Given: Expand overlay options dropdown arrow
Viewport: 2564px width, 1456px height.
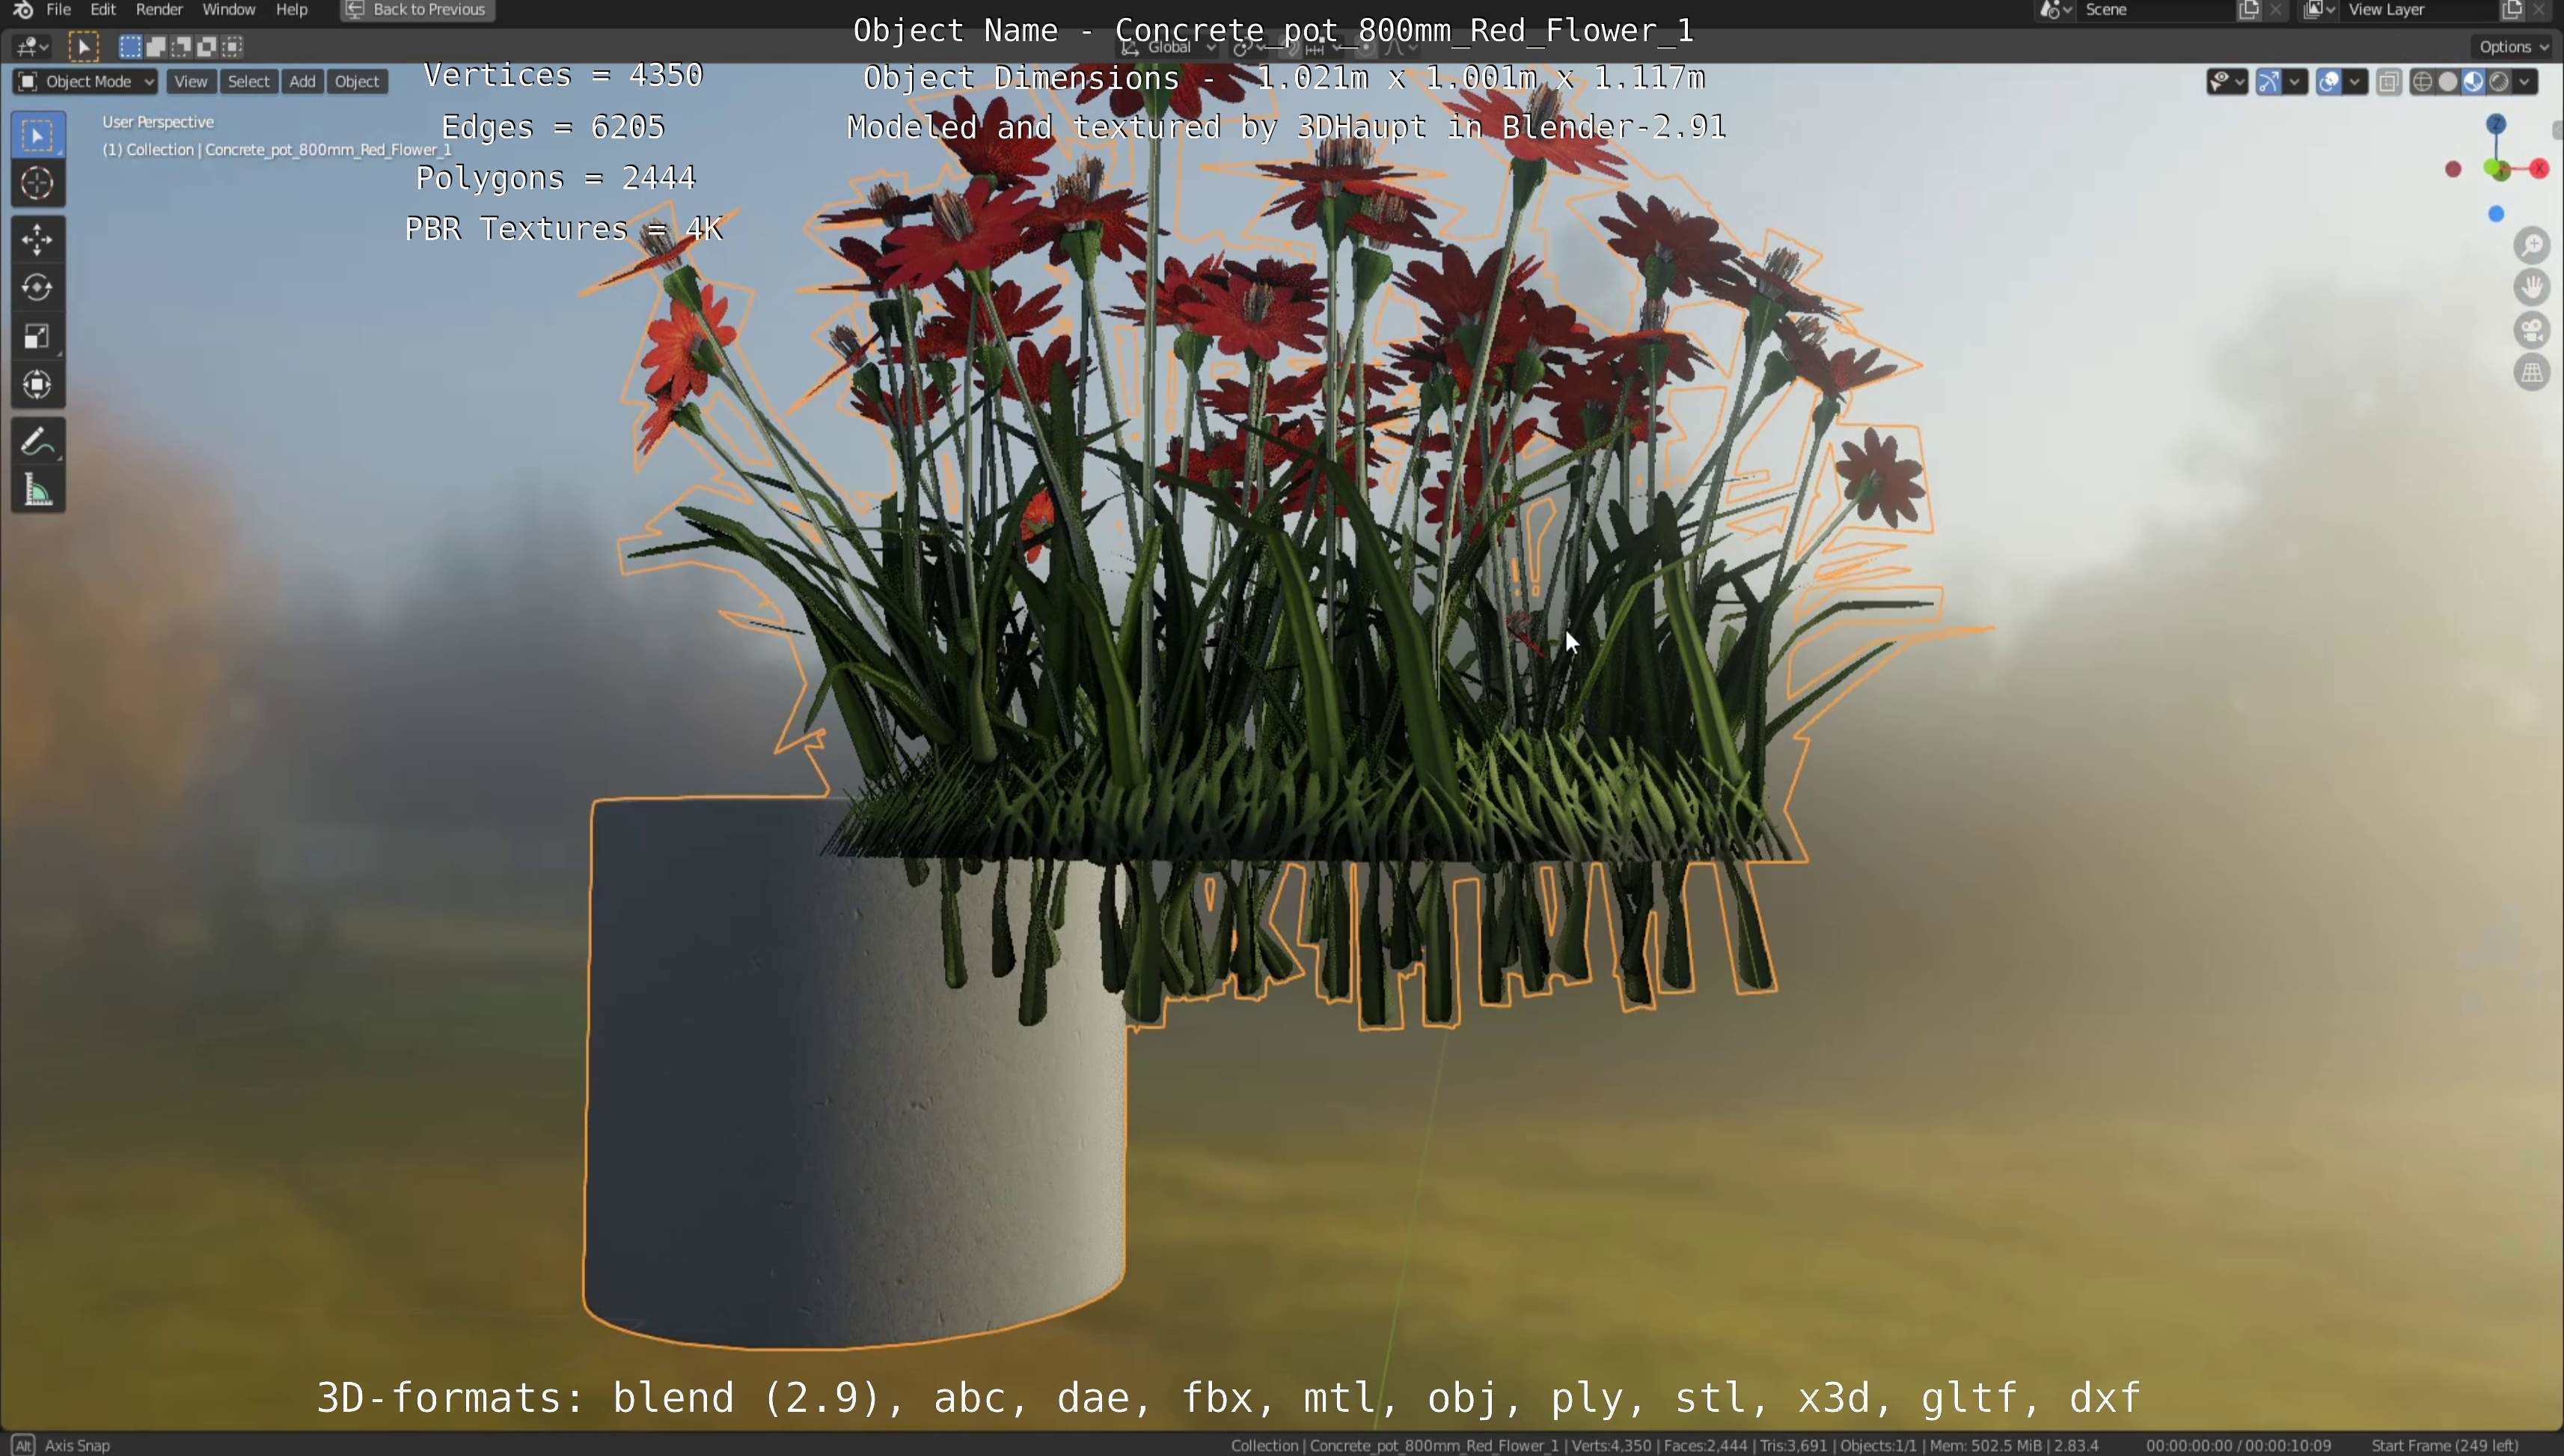Looking at the screenshot, I should coord(2356,82).
